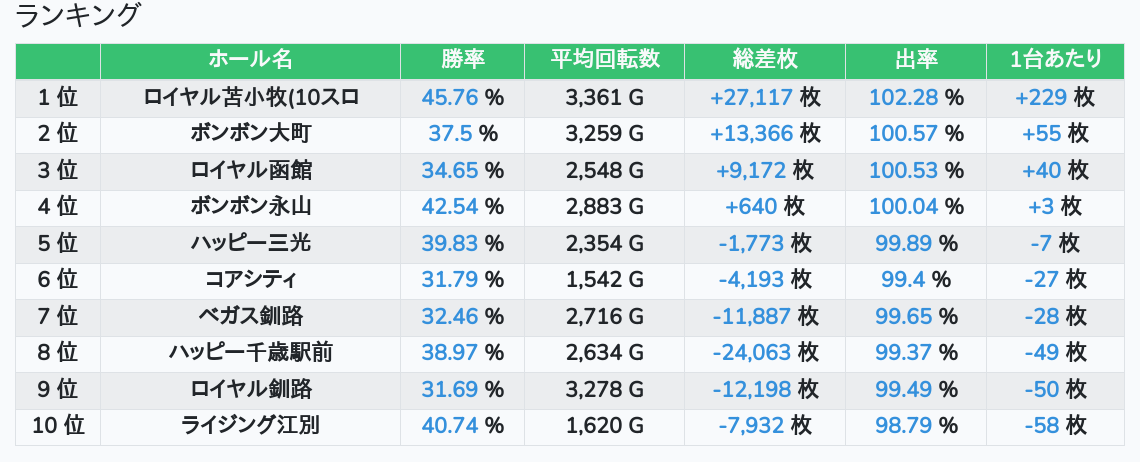Open ロイヤル苫小牧 hall name

[250, 98]
